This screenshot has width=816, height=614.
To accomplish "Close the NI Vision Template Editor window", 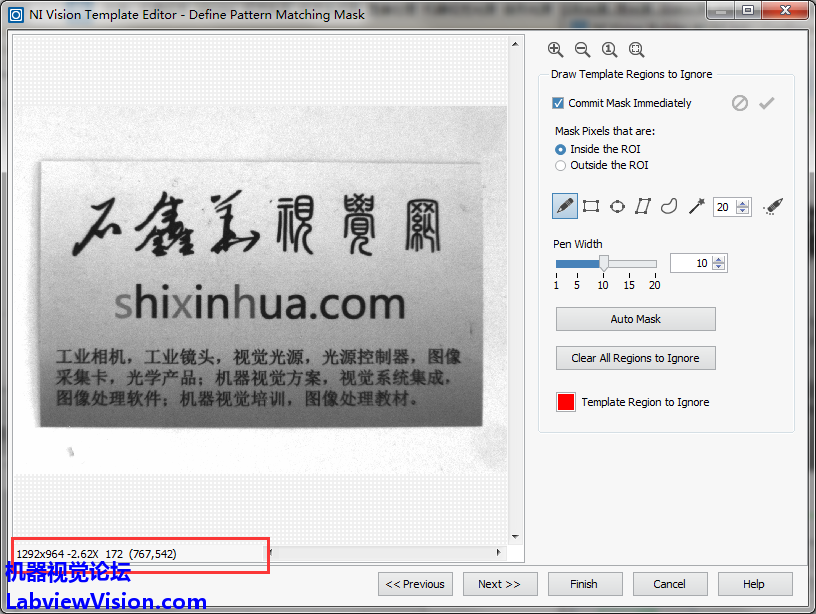I will click(785, 10).
